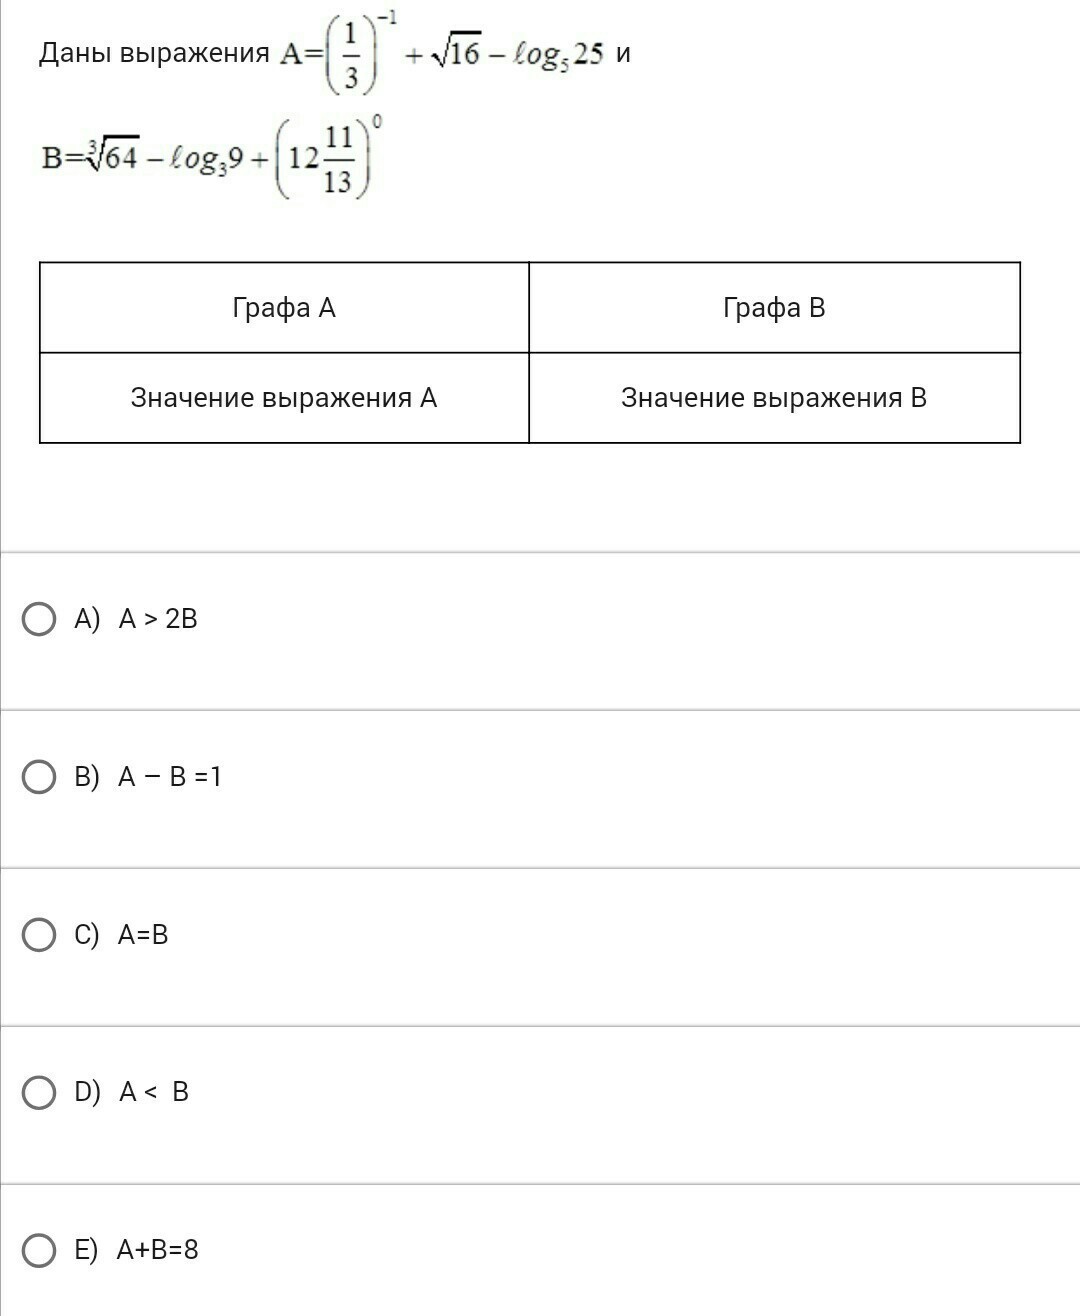Select the radio button beside A+B=8

(39, 1250)
